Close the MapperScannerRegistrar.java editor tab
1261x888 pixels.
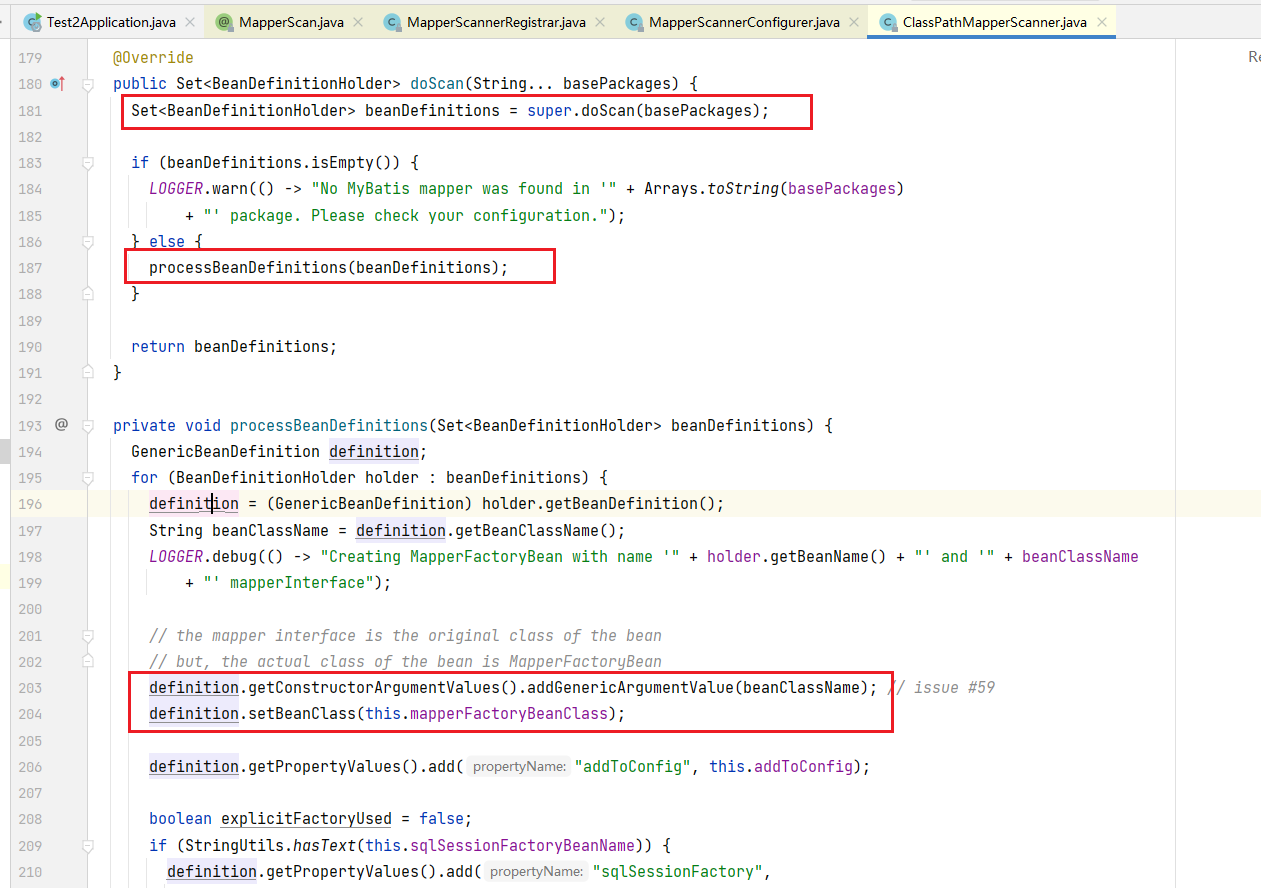pos(600,22)
